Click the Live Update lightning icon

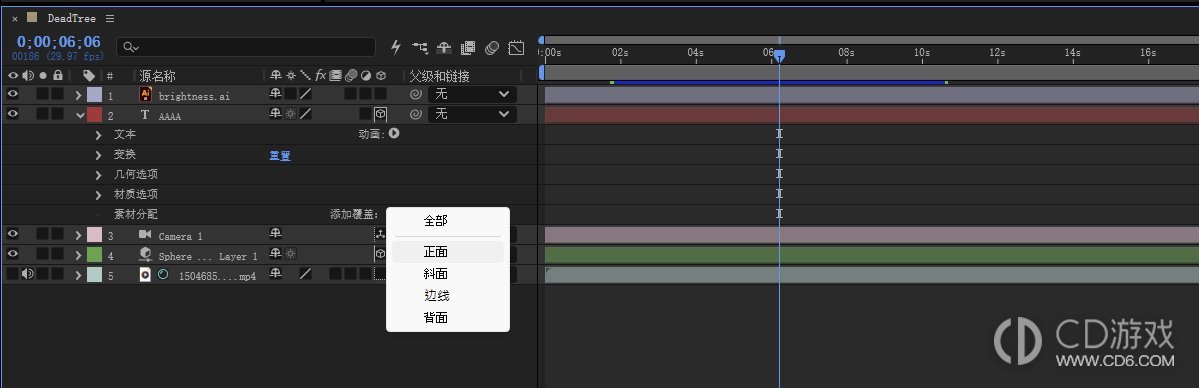tap(395, 47)
